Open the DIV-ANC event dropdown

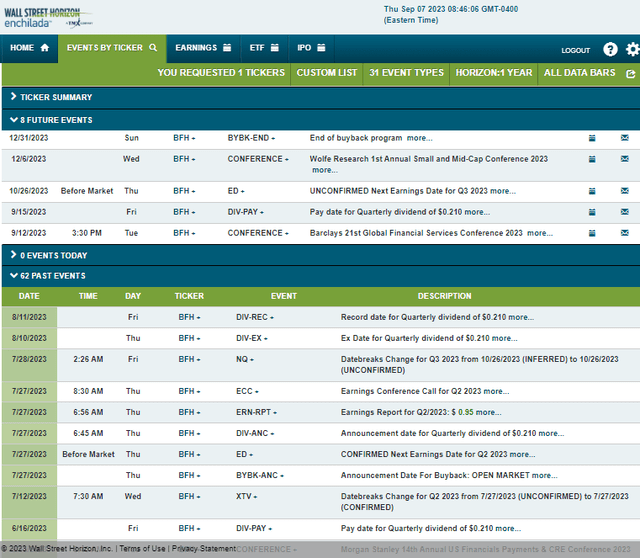[x=255, y=434]
